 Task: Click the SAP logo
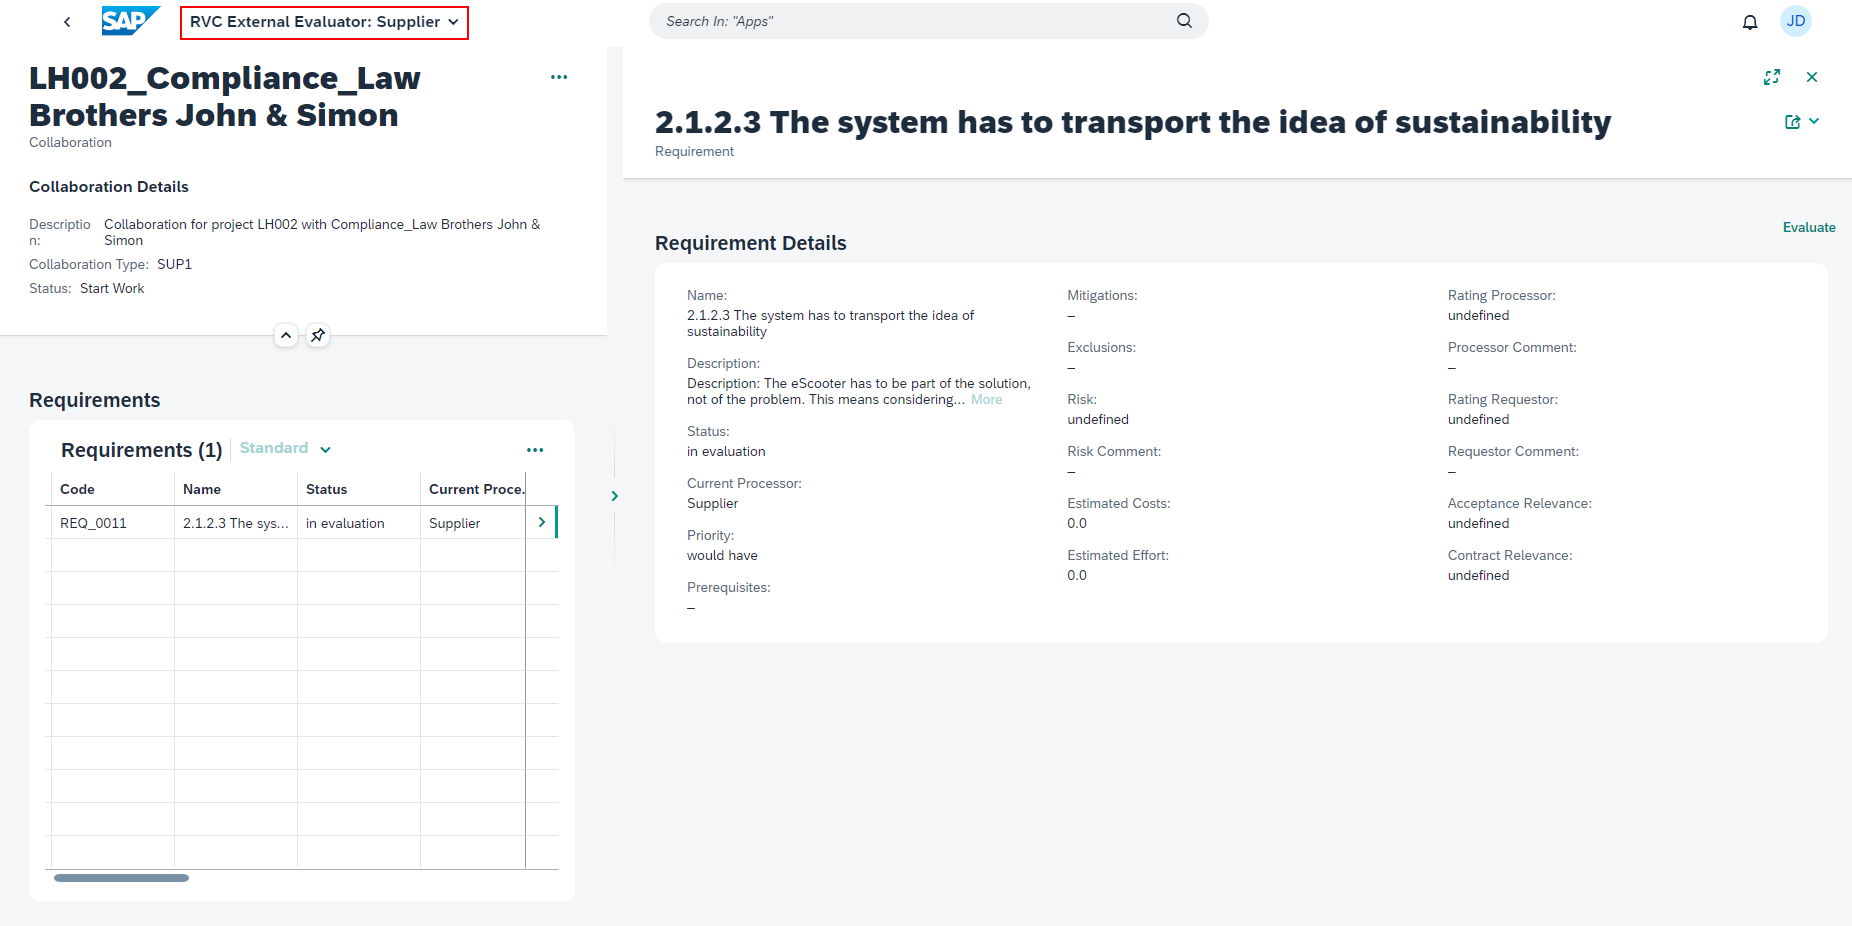point(130,21)
